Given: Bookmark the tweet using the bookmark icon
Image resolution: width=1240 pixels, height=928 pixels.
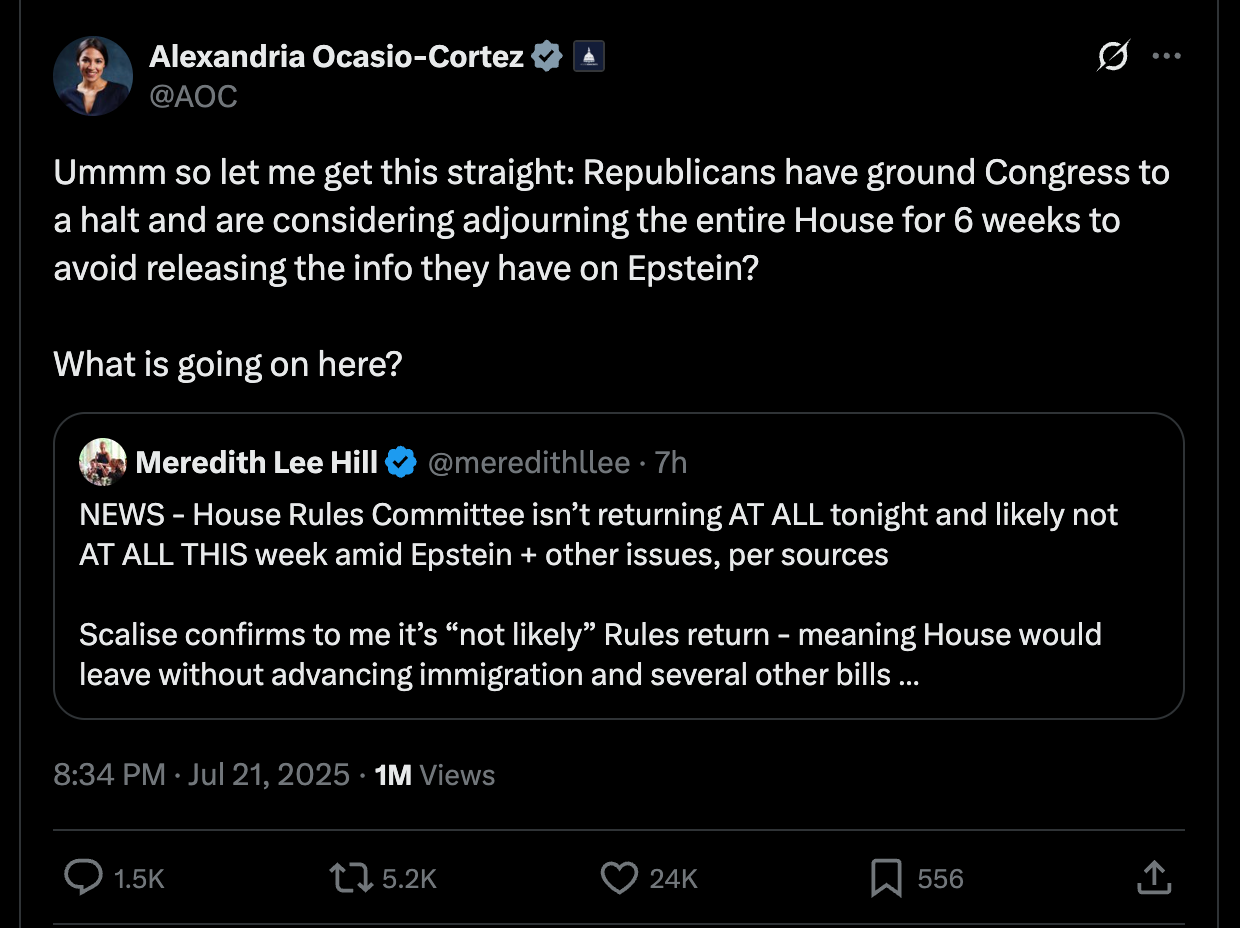Looking at the screenshot, I should pyautogui.click(x=886, y=878).
